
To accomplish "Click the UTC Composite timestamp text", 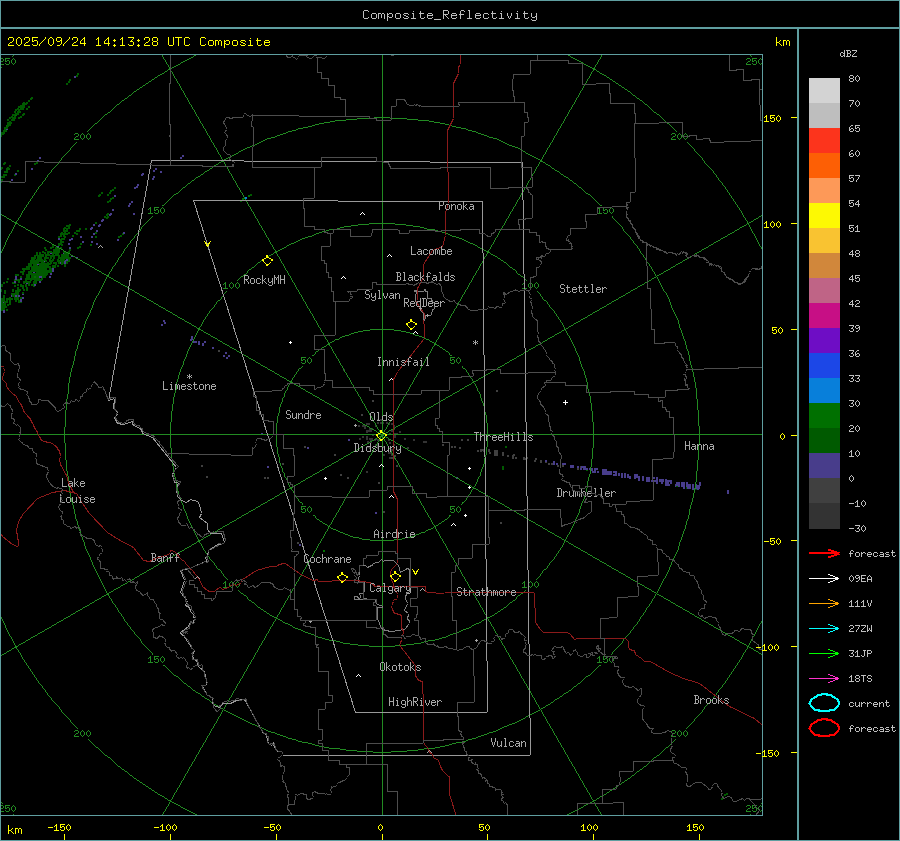I will click(x=138, y=42).
